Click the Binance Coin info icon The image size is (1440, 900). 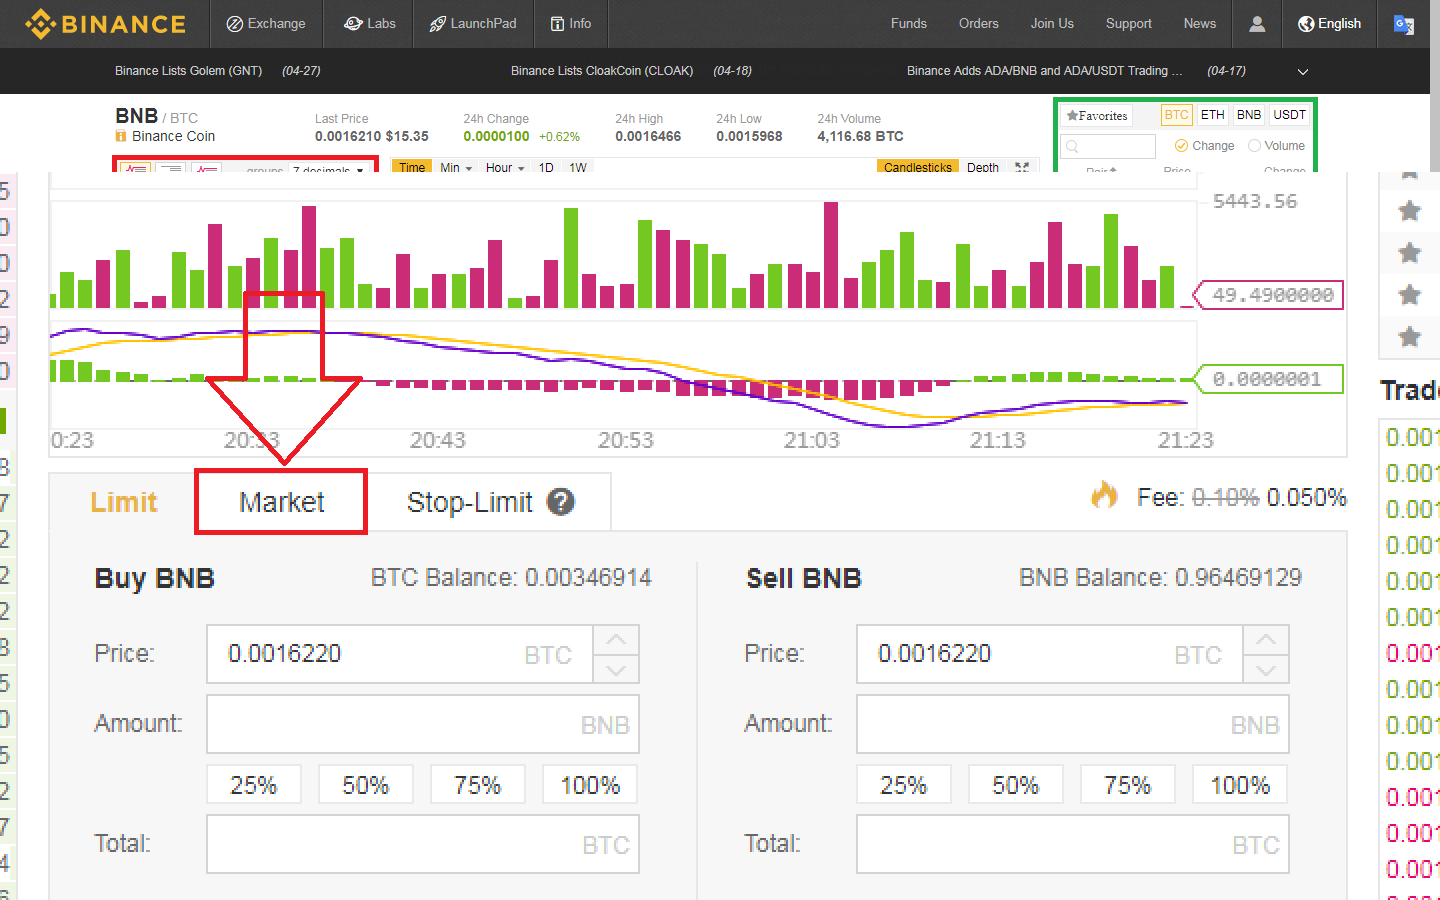pyautogui.click(x=121, y=137)
